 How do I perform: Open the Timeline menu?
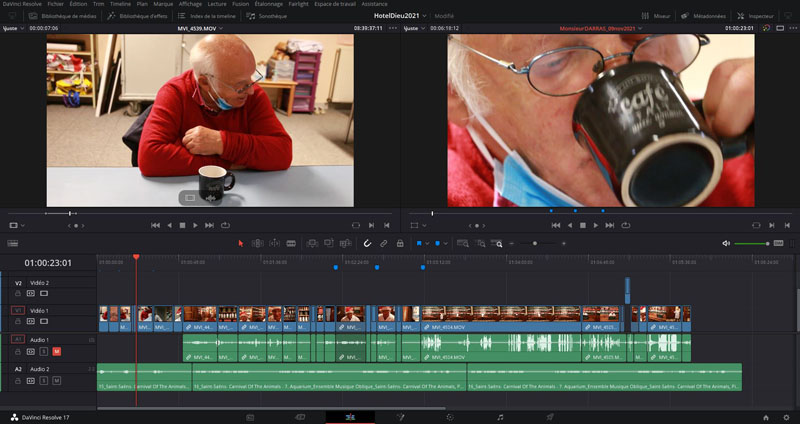tap(120, 4)
